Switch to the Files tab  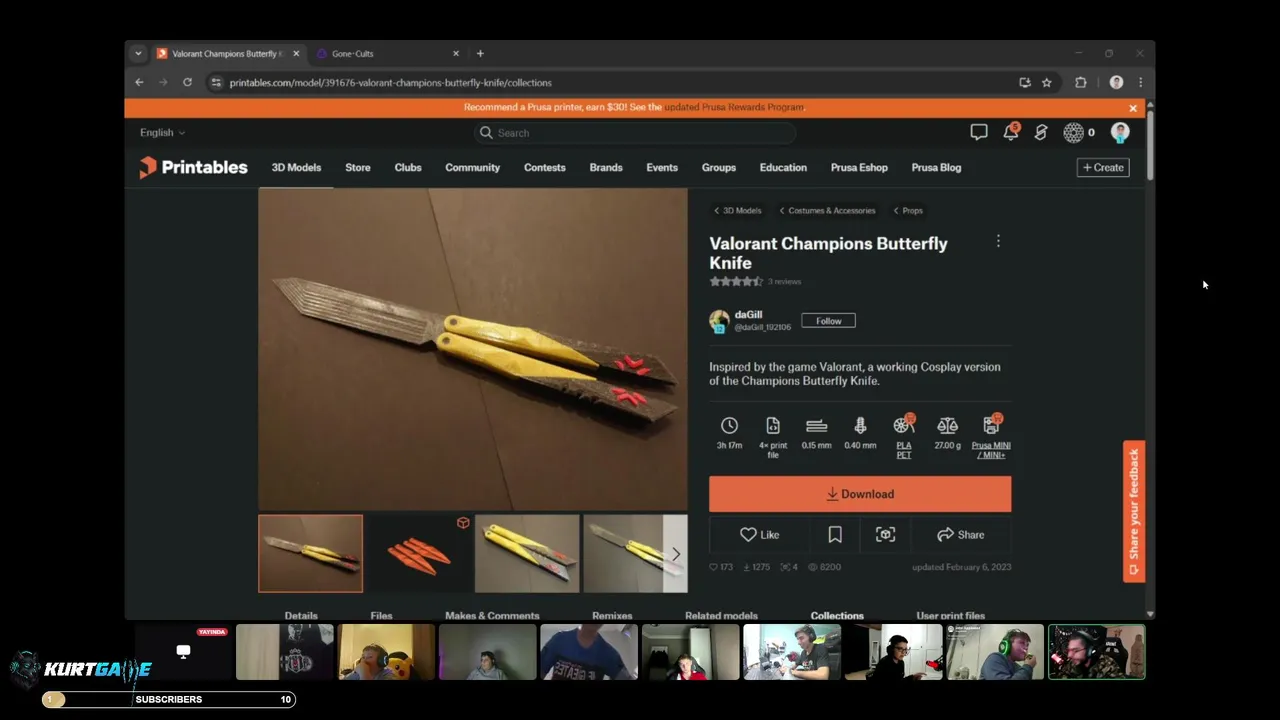[x=381, y=615]
